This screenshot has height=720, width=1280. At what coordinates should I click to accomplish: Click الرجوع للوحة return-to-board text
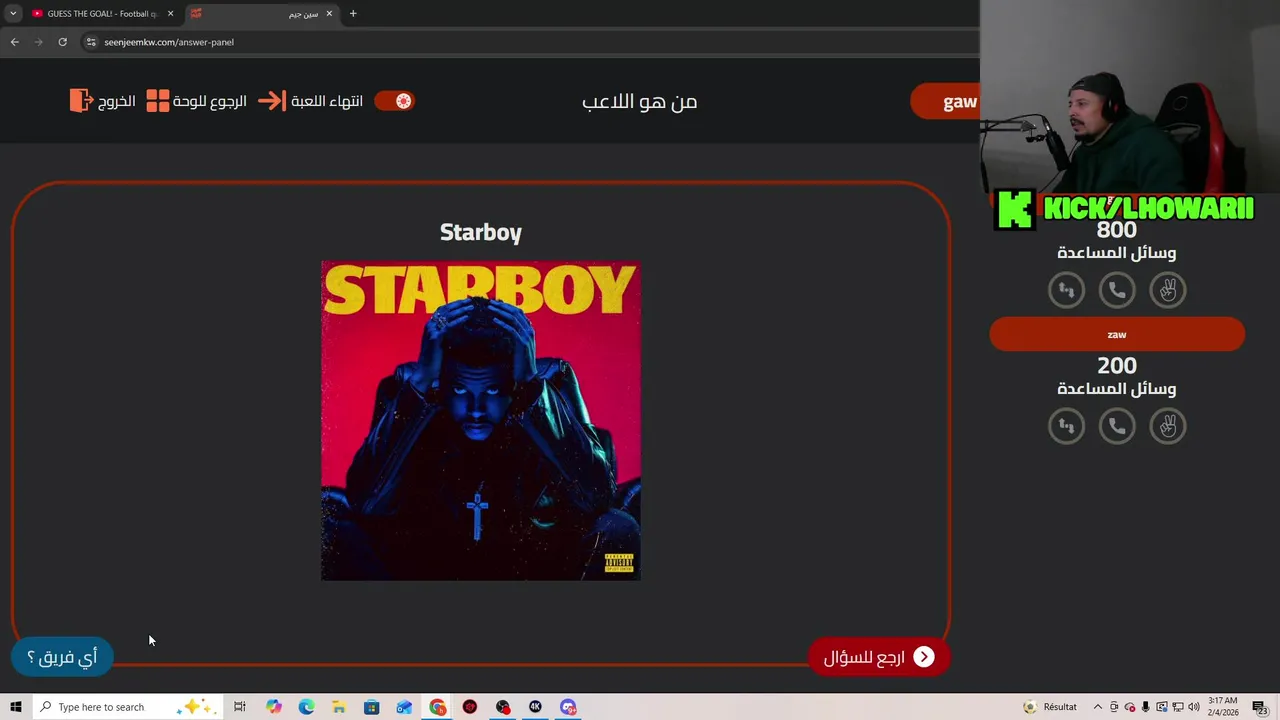pos(210,101)
